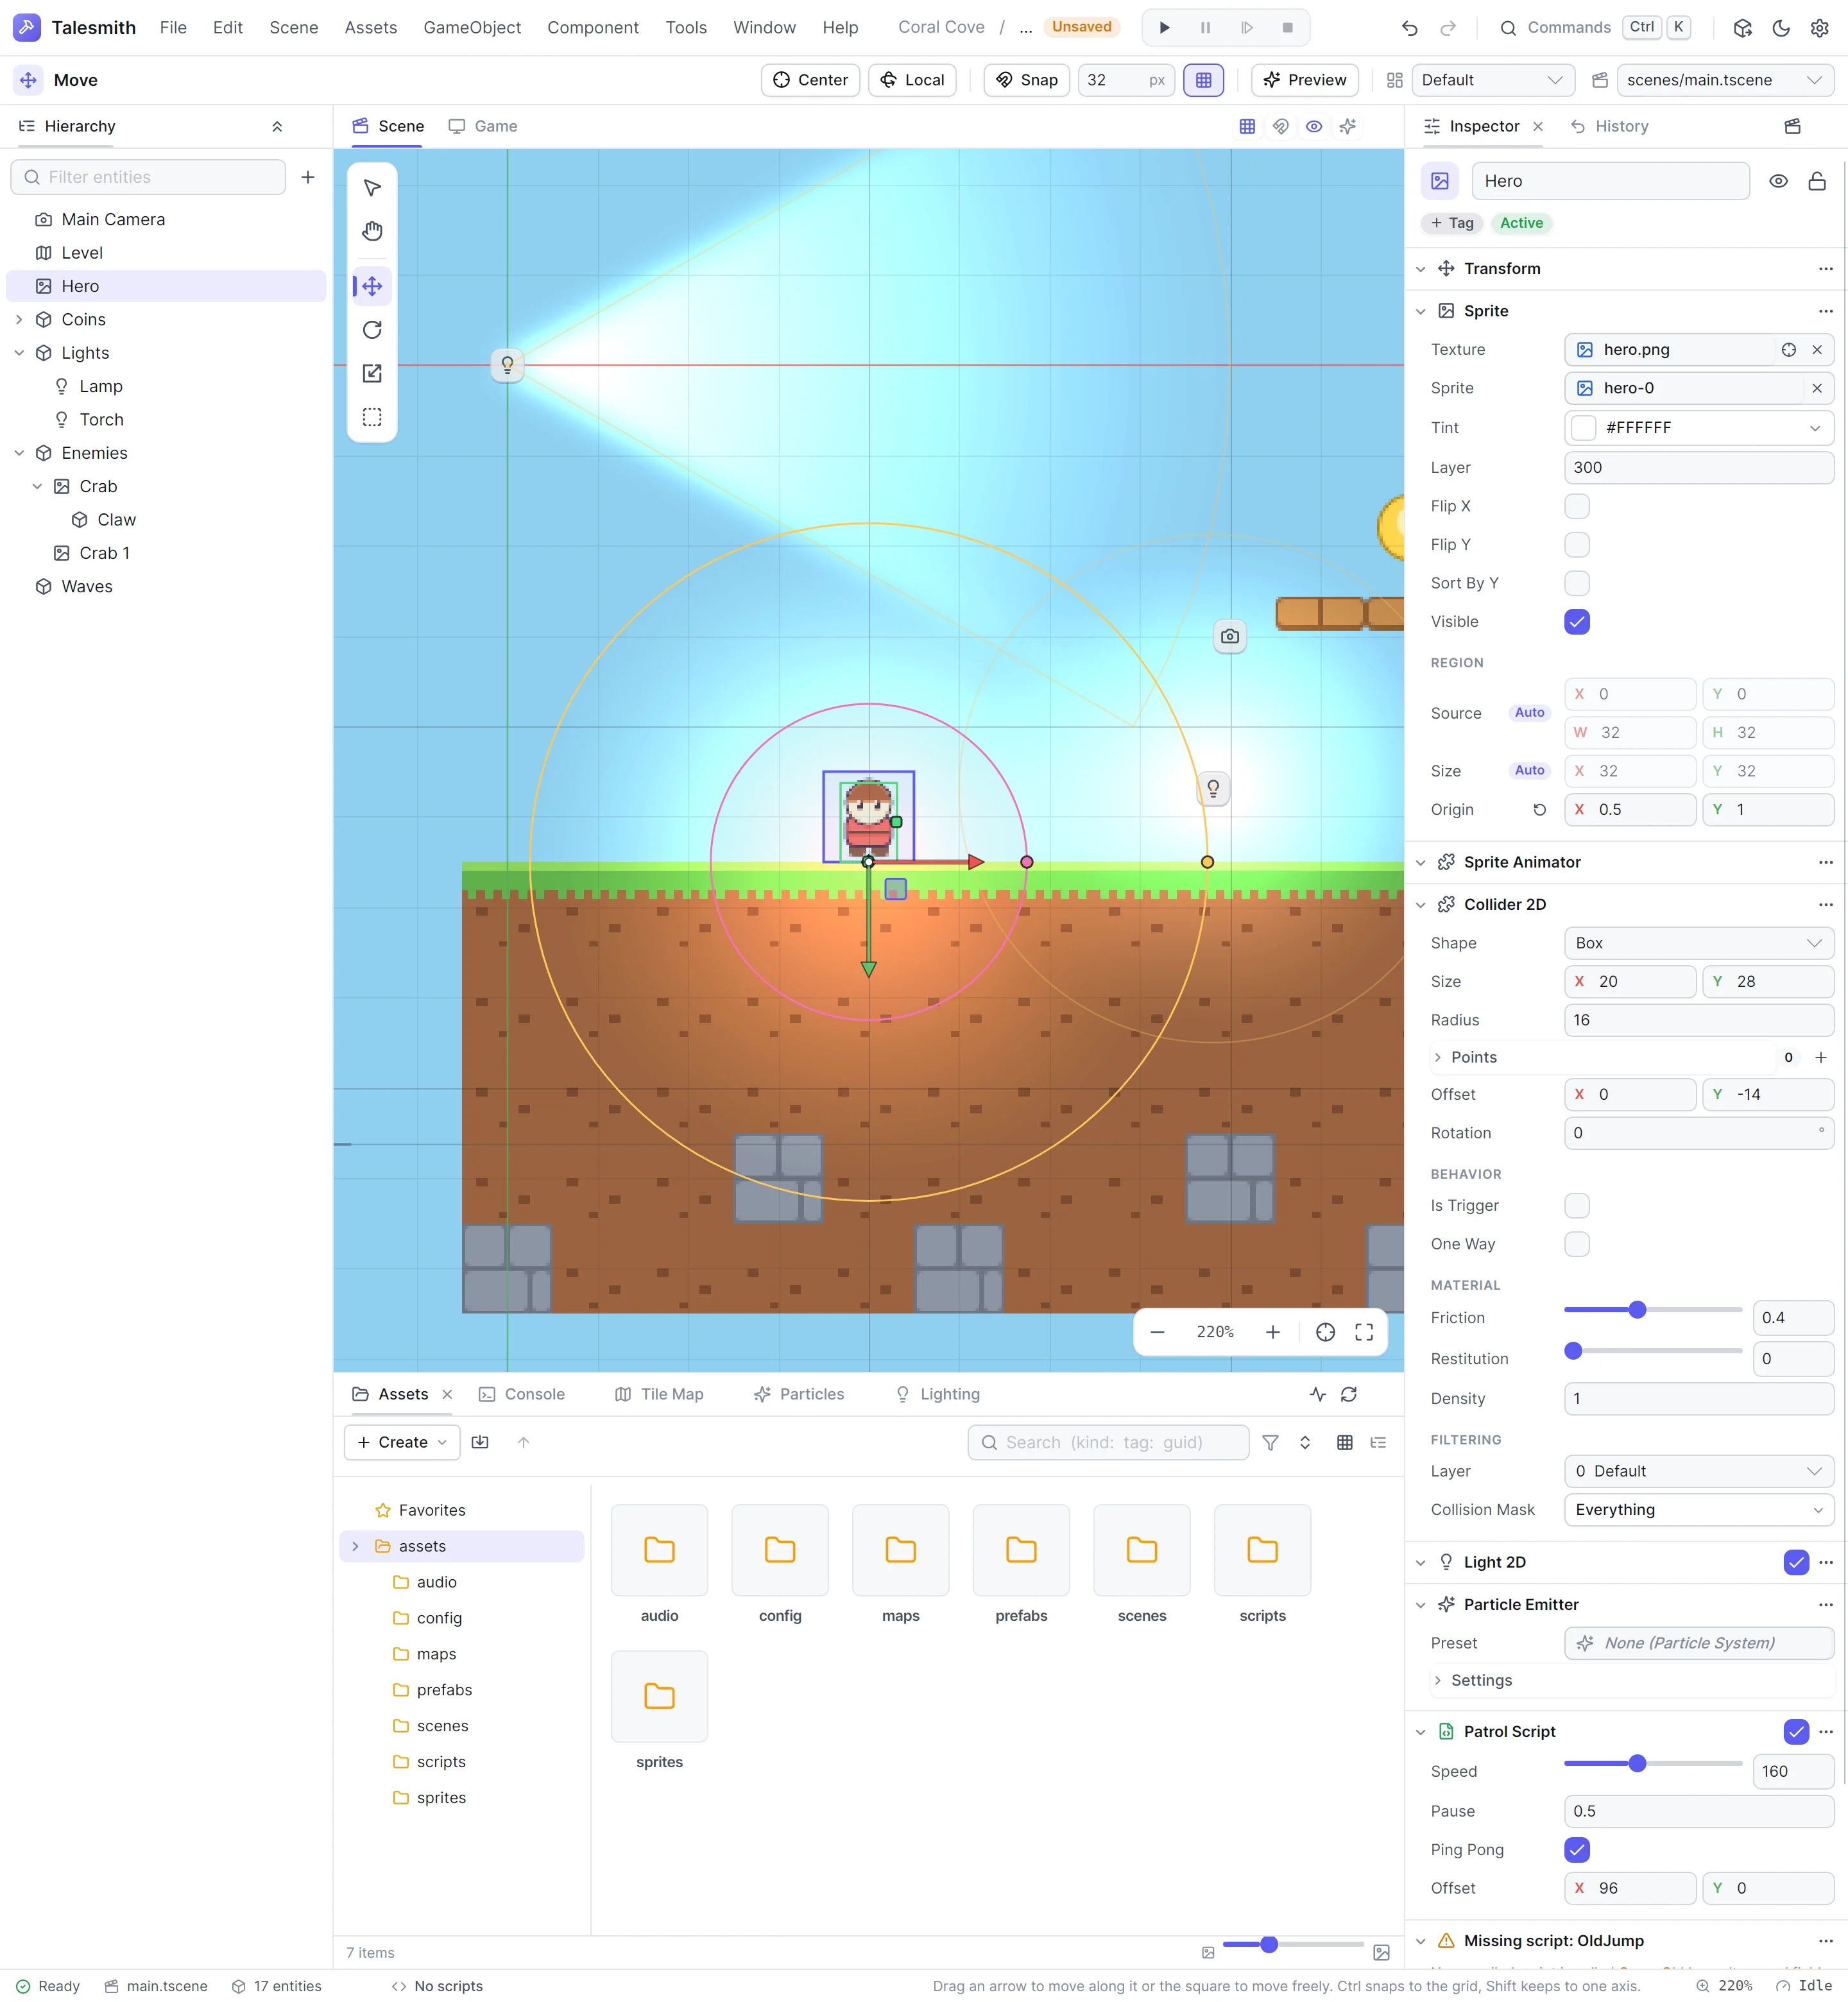
Task: Switch to dark mode moon icon
Action: (x=1781, y=28)
